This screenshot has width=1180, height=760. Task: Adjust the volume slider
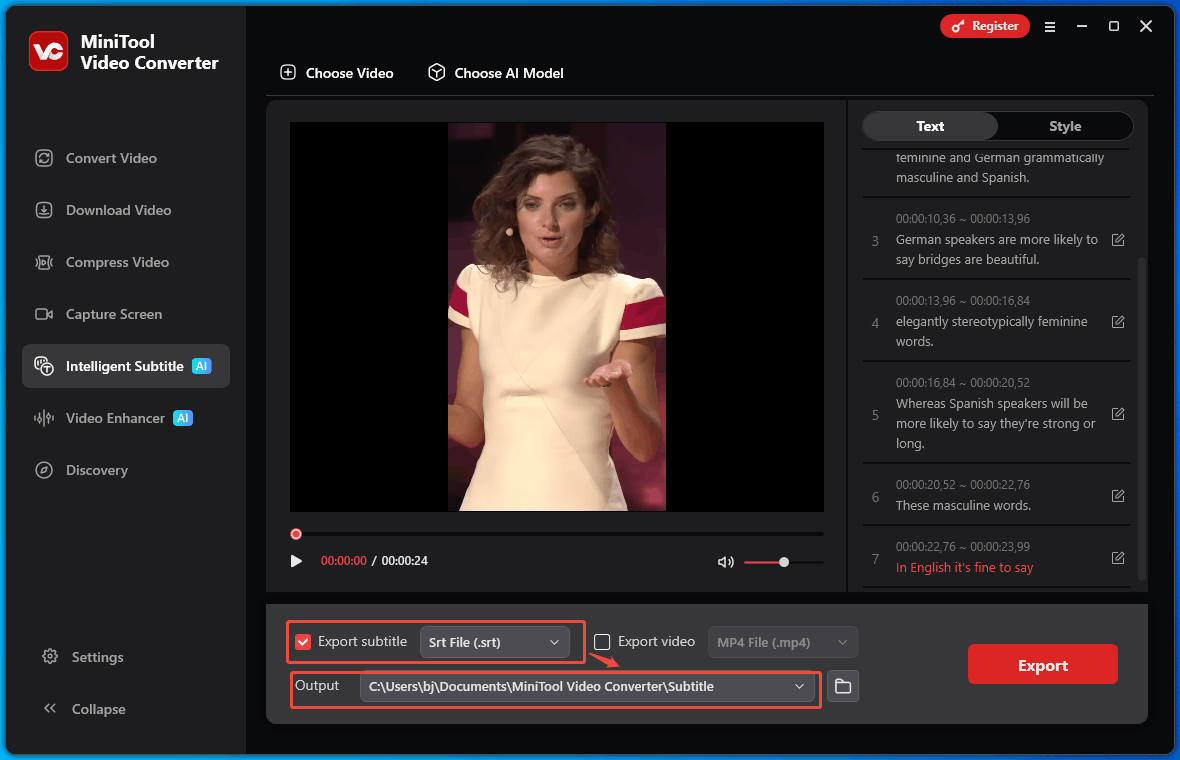[x=785, y=561]
